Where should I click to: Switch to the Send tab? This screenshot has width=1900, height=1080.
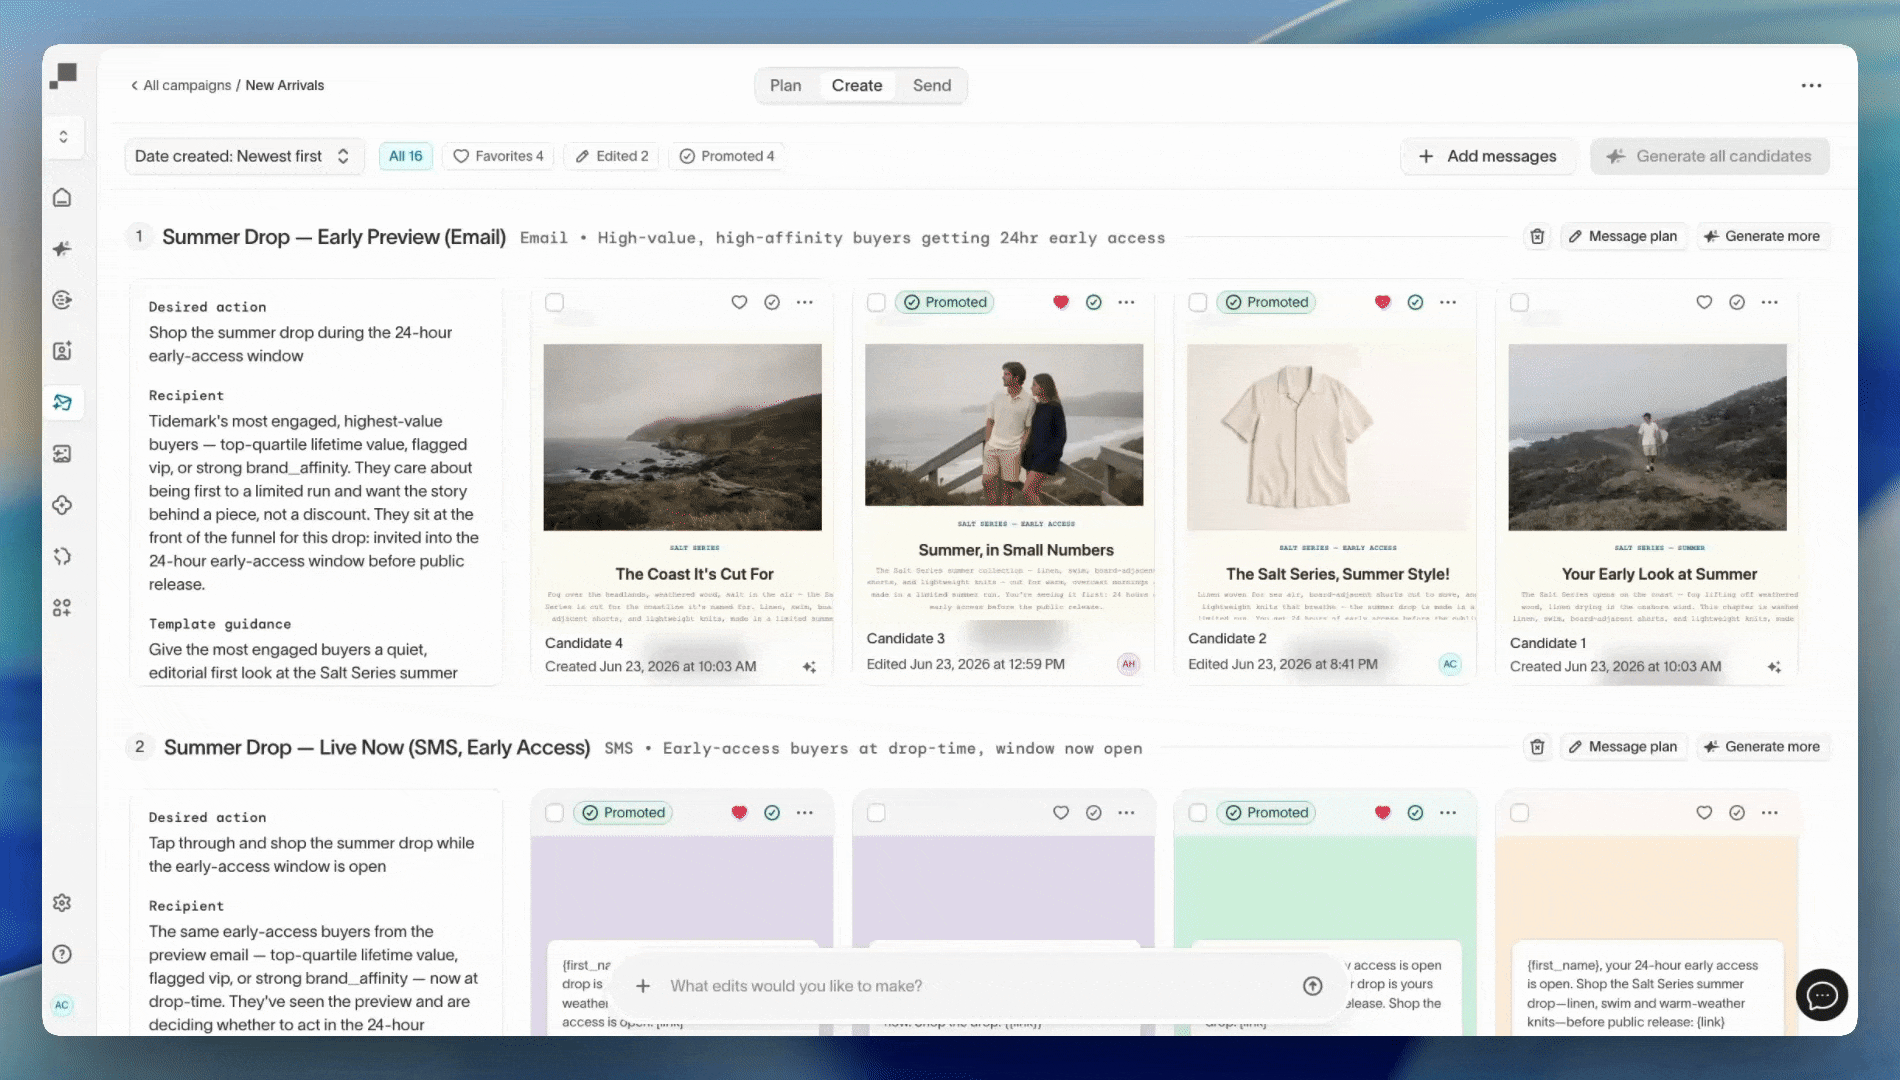pos(932,86)
